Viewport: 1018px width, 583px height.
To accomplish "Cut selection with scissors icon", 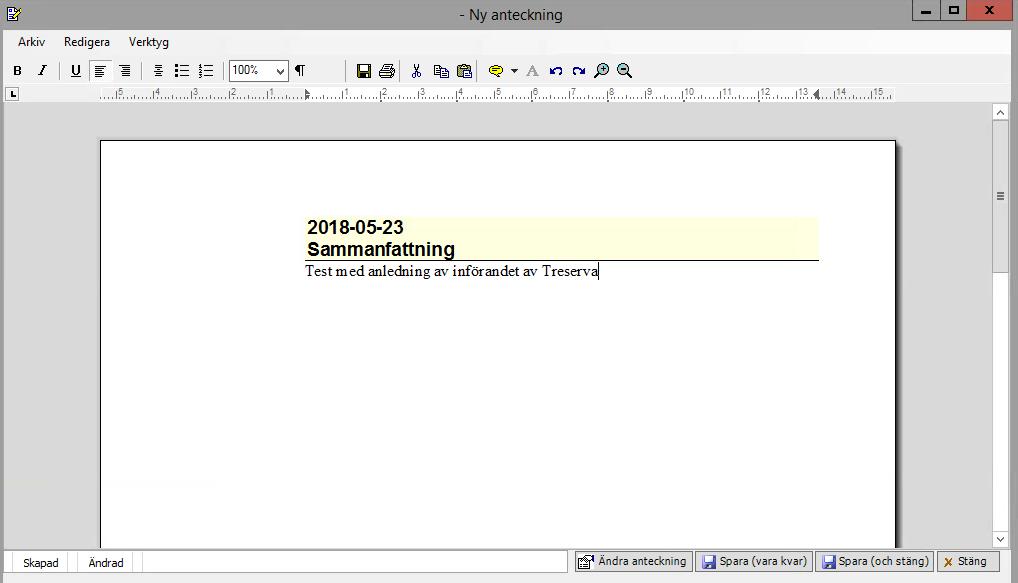I will tap(417, 71).
